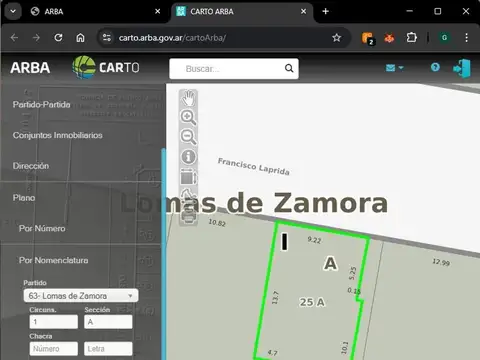Click the browser forward arrow
The image size is (480, 360).
(x=36, y=38)
